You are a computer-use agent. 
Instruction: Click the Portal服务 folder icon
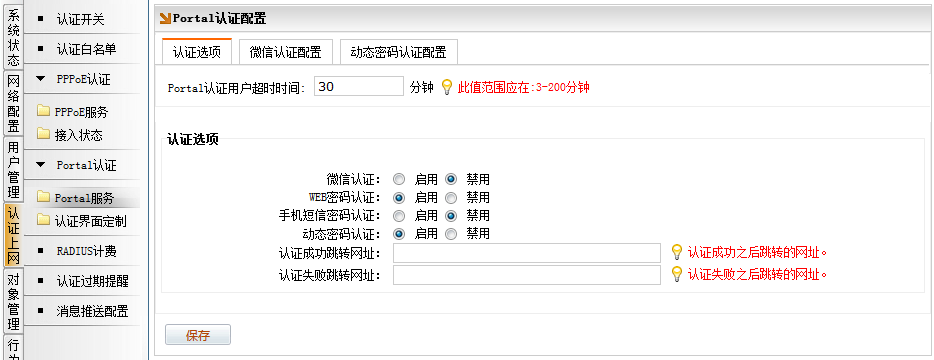tap(43, 197)
